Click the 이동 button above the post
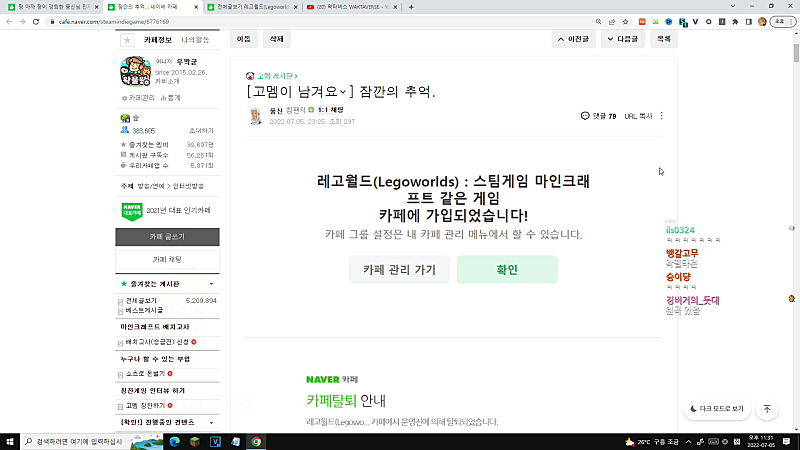The image size is (800, 450). [244, 39]
